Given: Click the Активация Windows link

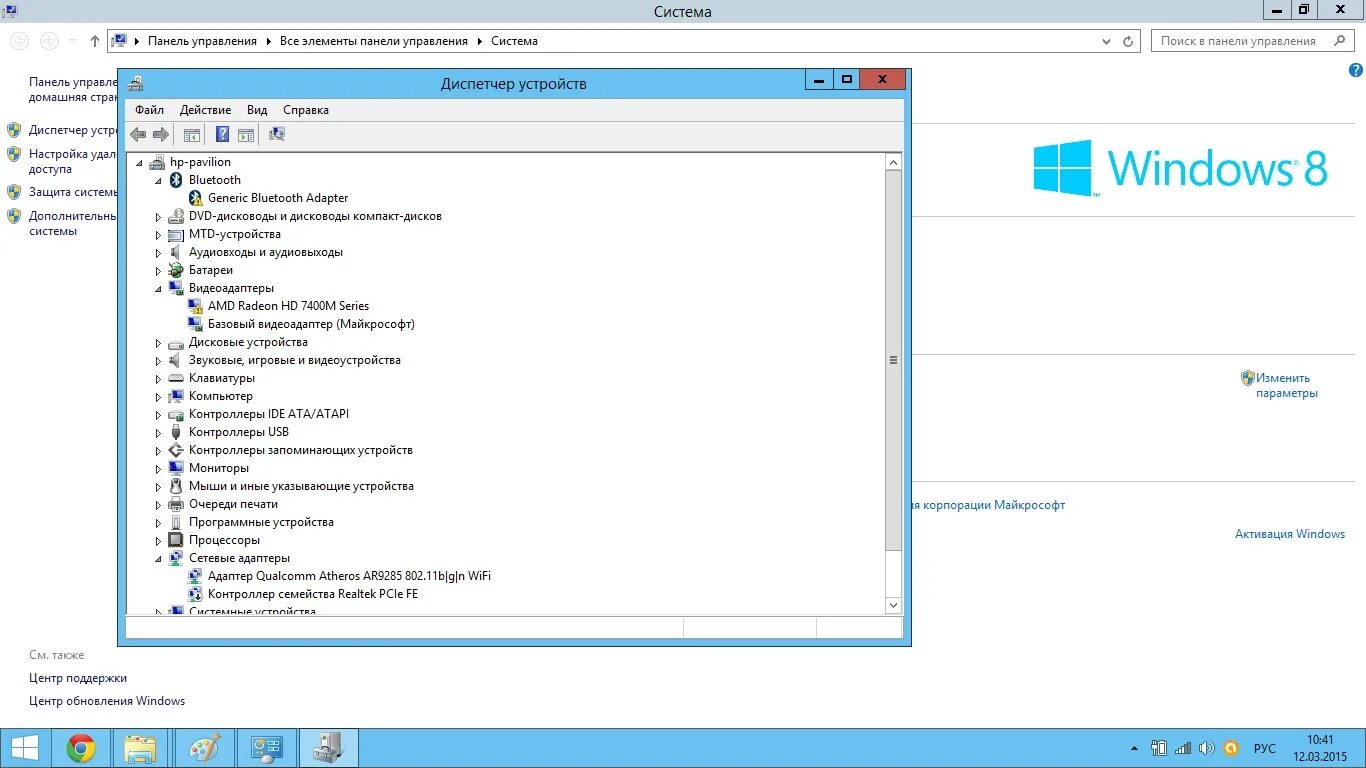Looking at the screenshot, I should pyautogui.click(x=1290, y=534).
